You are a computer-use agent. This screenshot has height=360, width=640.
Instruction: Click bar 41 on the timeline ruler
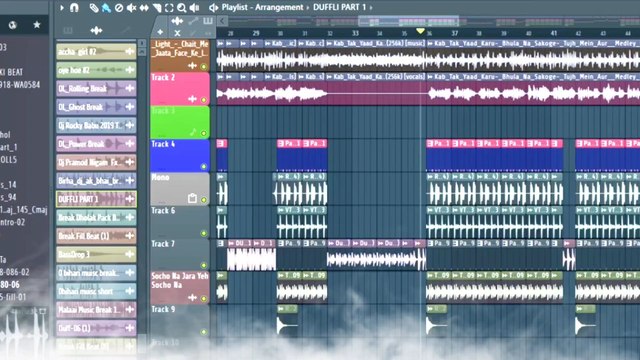click(x=553, y=33)
